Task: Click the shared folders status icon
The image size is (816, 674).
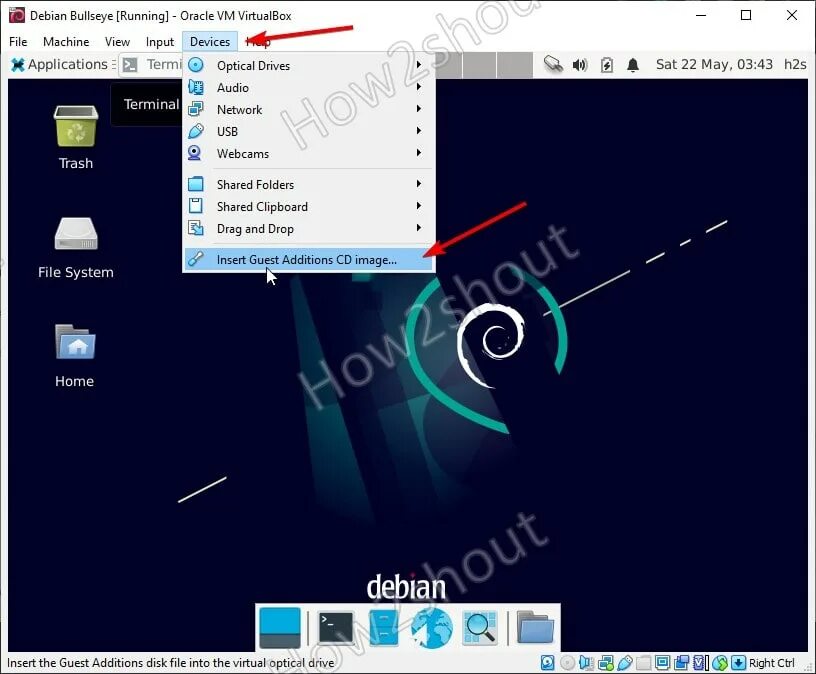Action: click(643, 663)
